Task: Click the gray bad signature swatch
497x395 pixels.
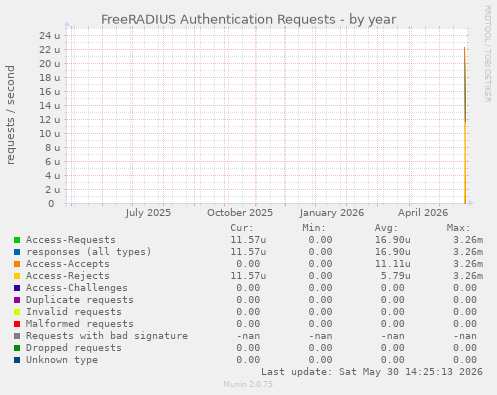Action: pos(17,336)
